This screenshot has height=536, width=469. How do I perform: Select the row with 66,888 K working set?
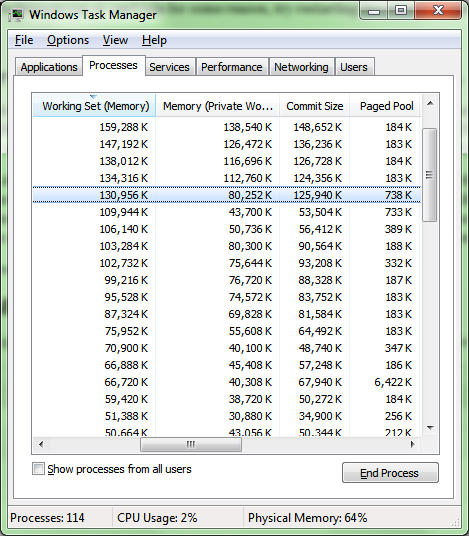pos(227,365)
